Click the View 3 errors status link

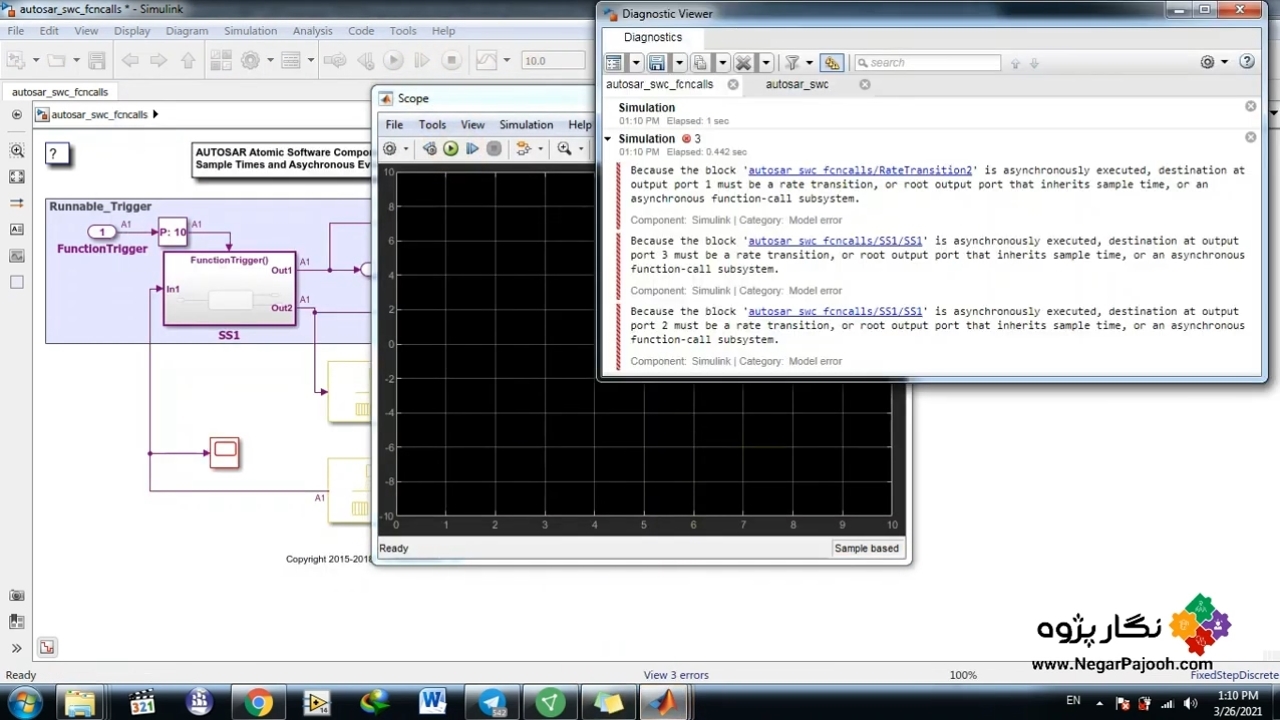click(676, 675)
